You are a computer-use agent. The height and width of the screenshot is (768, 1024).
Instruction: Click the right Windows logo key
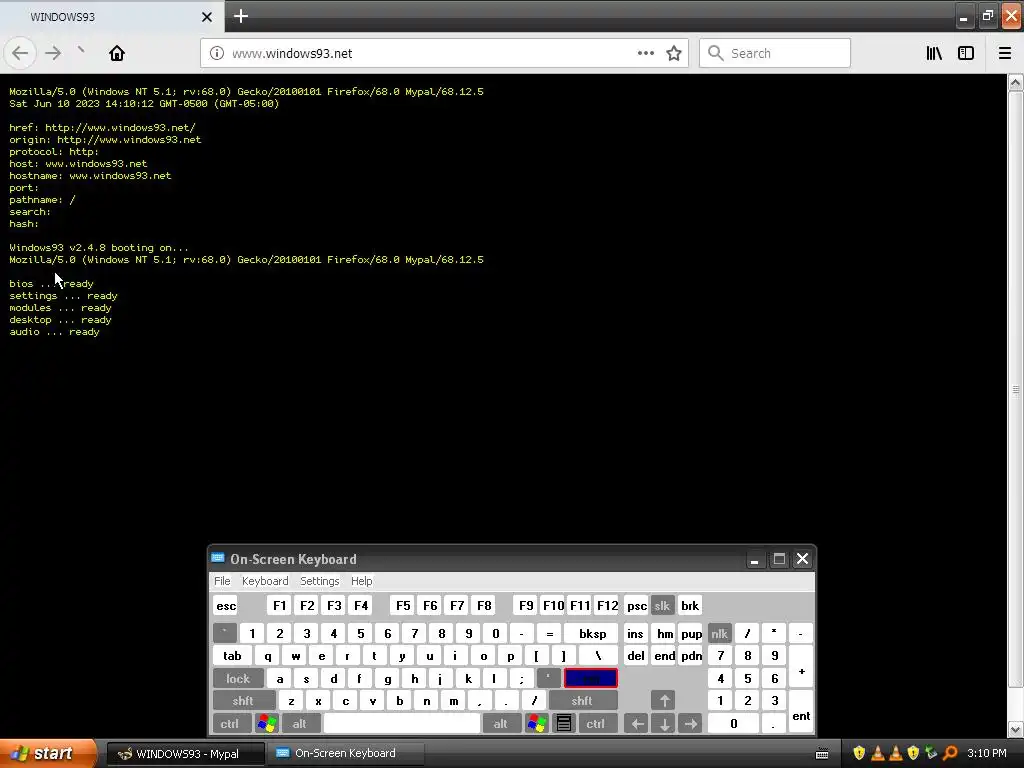[x=537, y=724]
